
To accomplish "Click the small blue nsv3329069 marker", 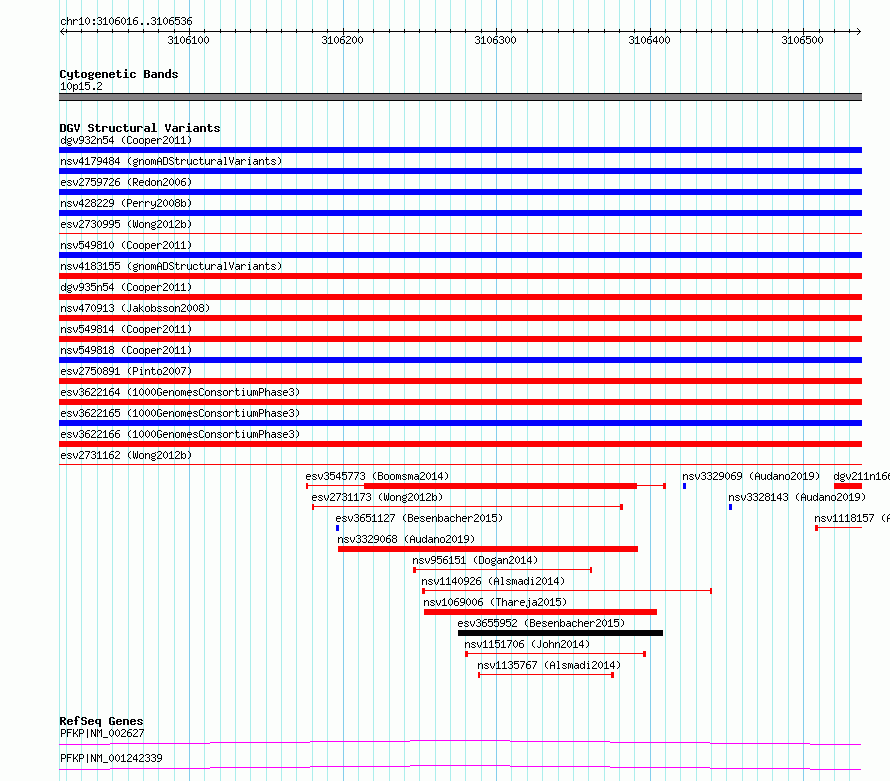I will (685, 486).
